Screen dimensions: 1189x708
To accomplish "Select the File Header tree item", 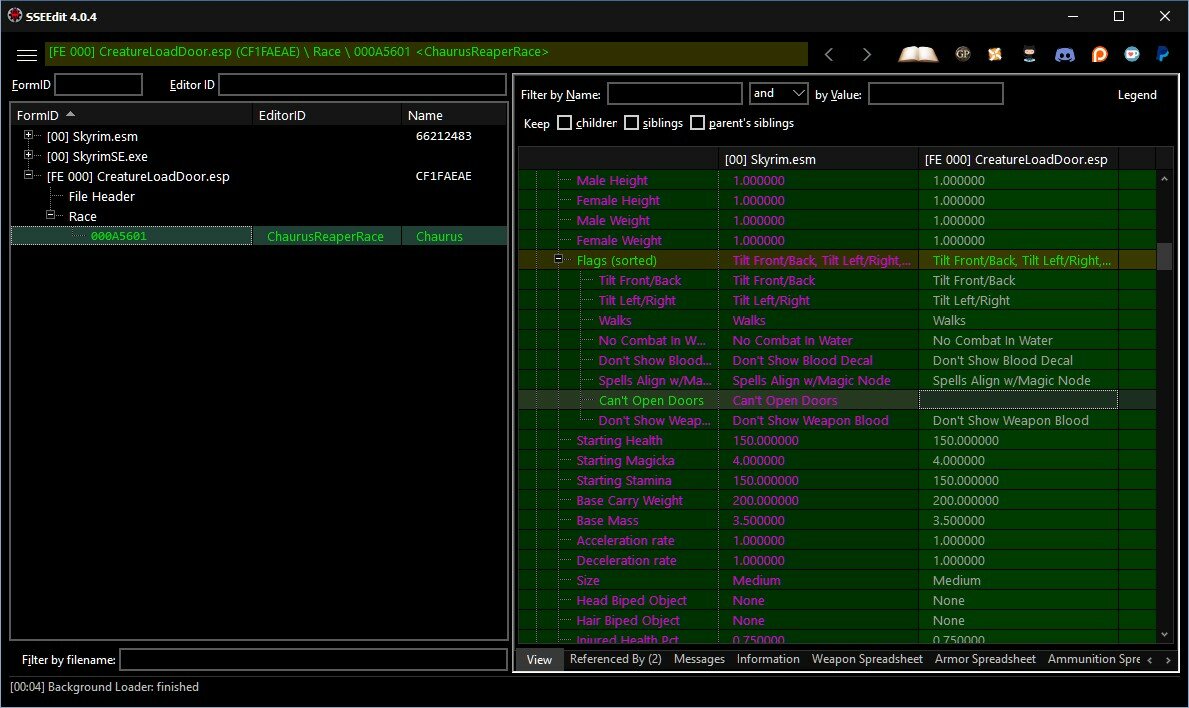I will tap(102, 196).
